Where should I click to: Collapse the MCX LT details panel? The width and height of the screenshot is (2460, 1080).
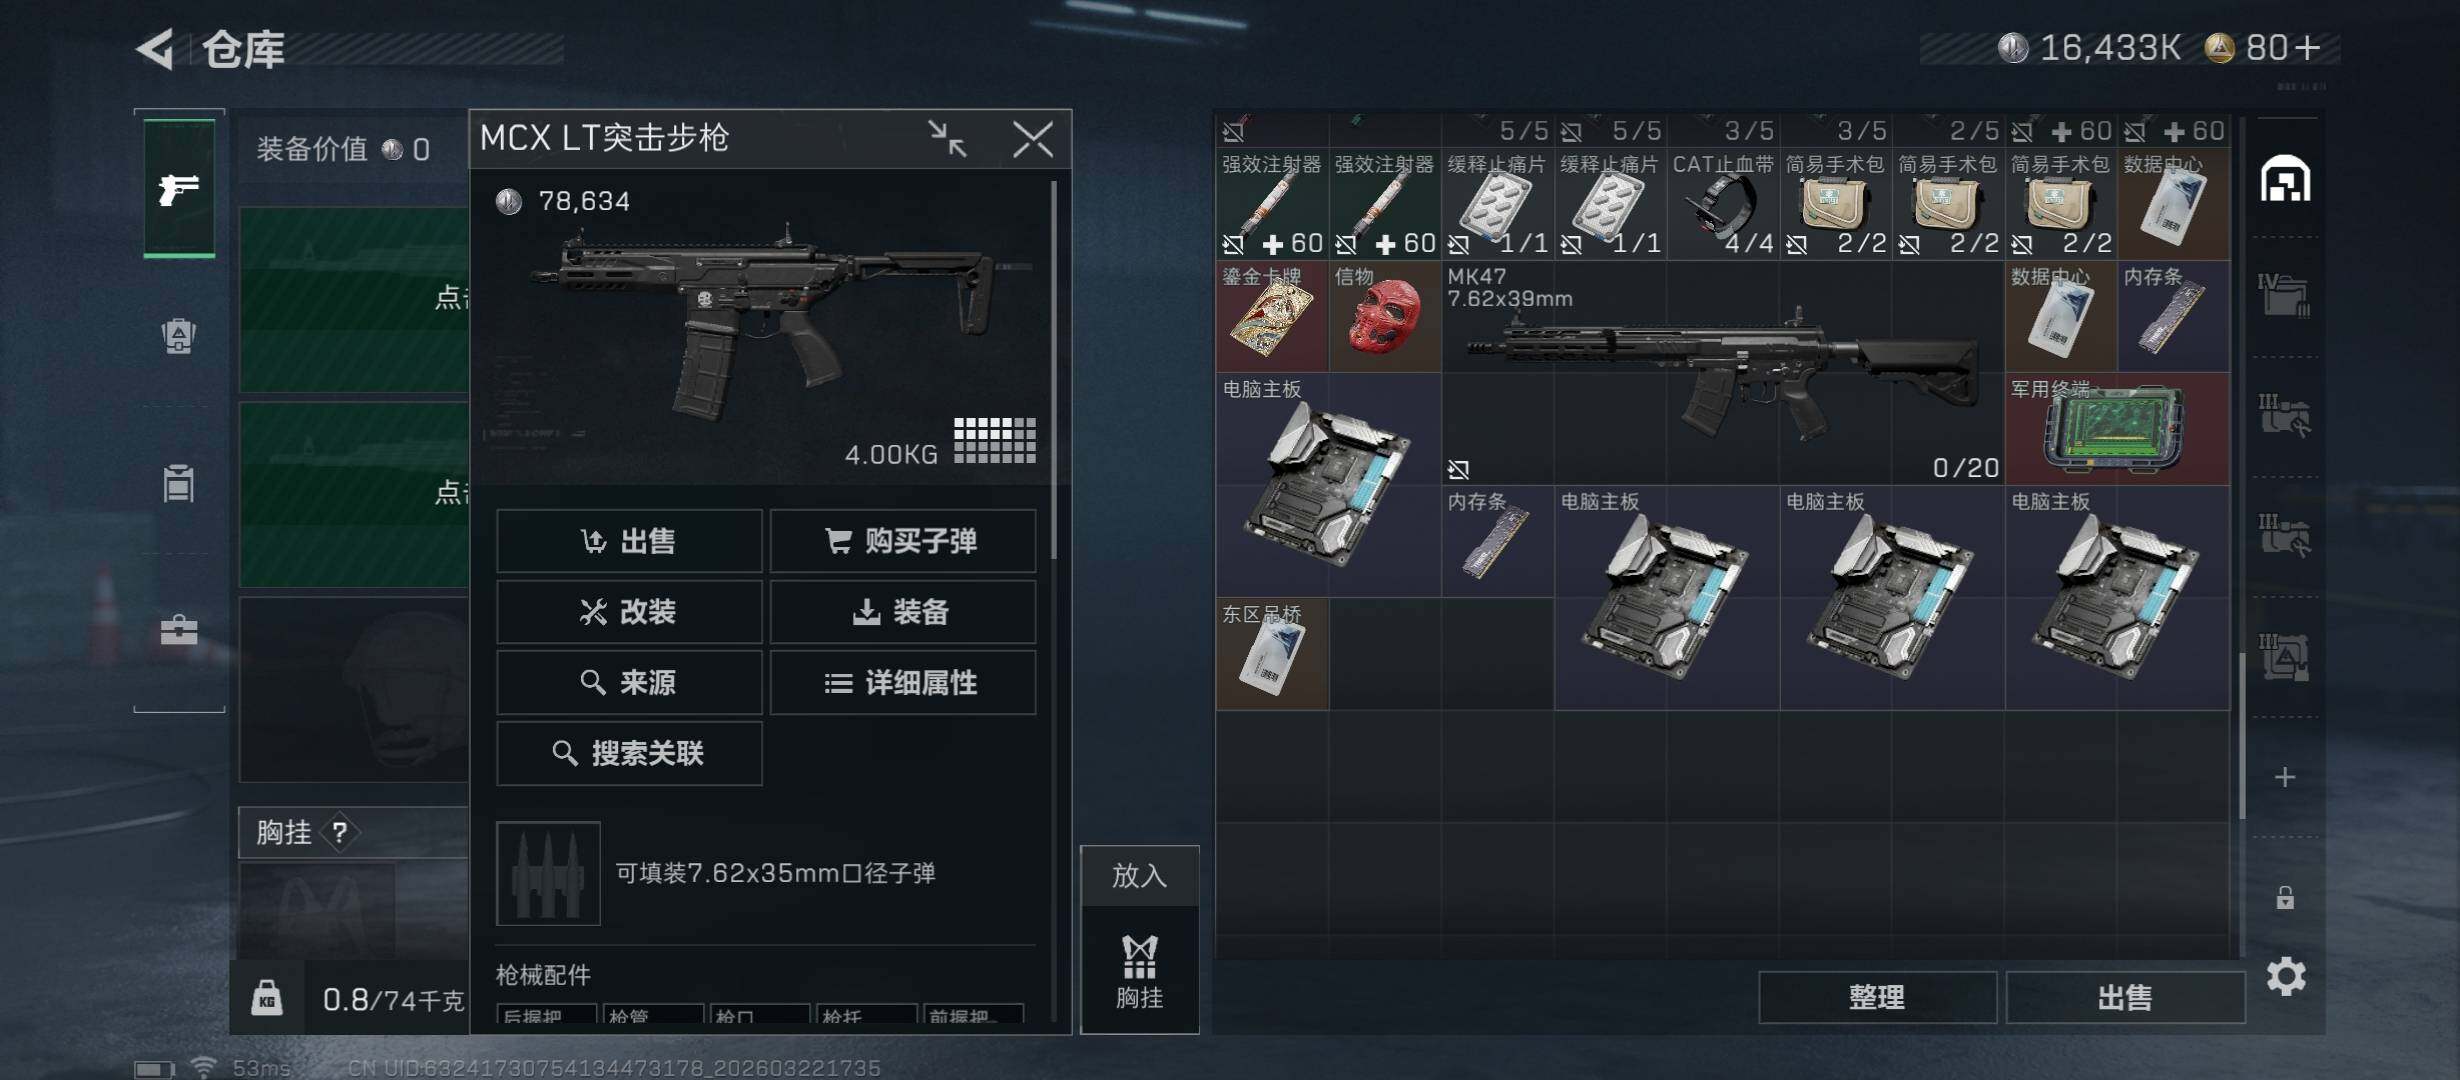coord(947,139)
